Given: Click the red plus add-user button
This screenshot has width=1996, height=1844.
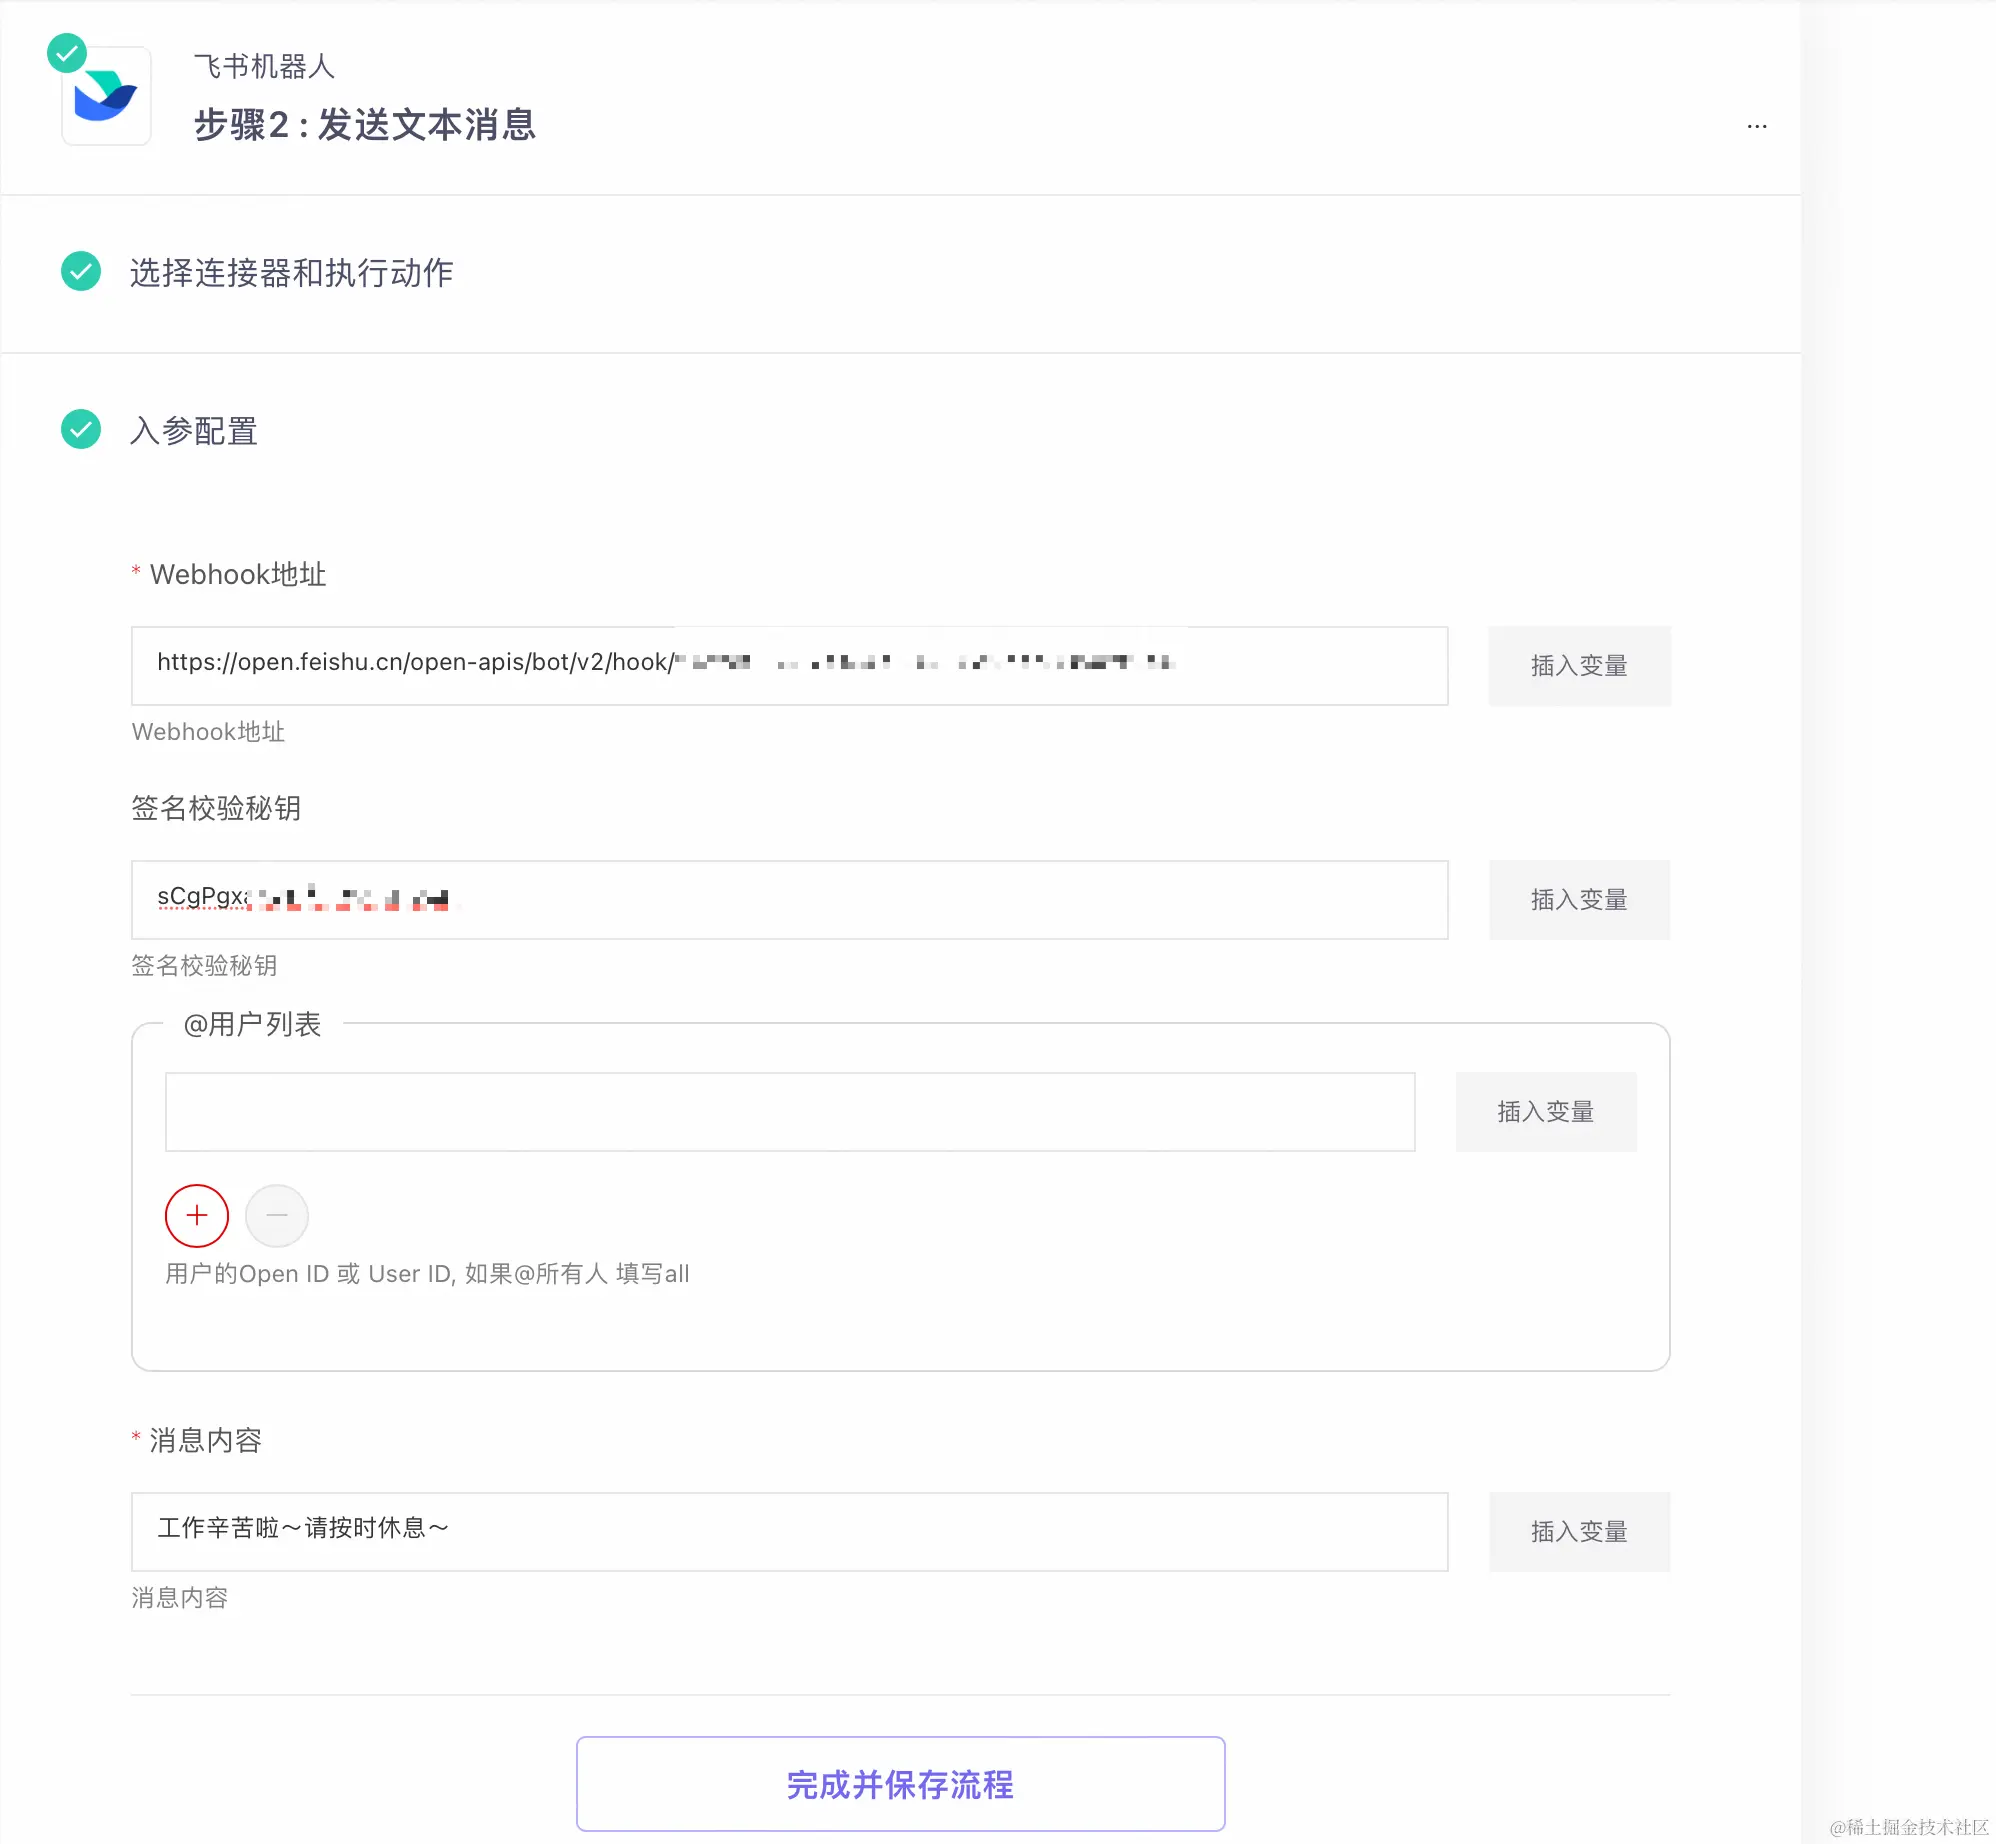Looking at the screenshot, I should click(197, 1215).
